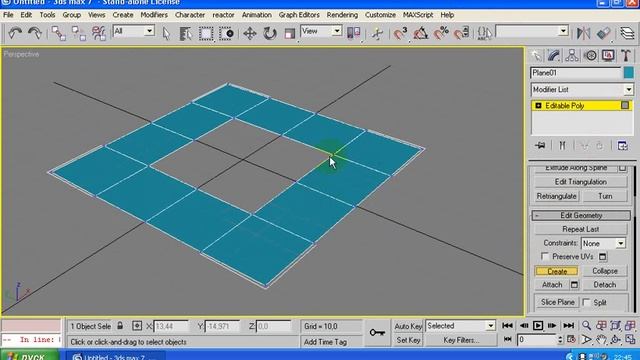Toggle the Create button
Screen dimensions: 640x360
(x=557, y=271)
